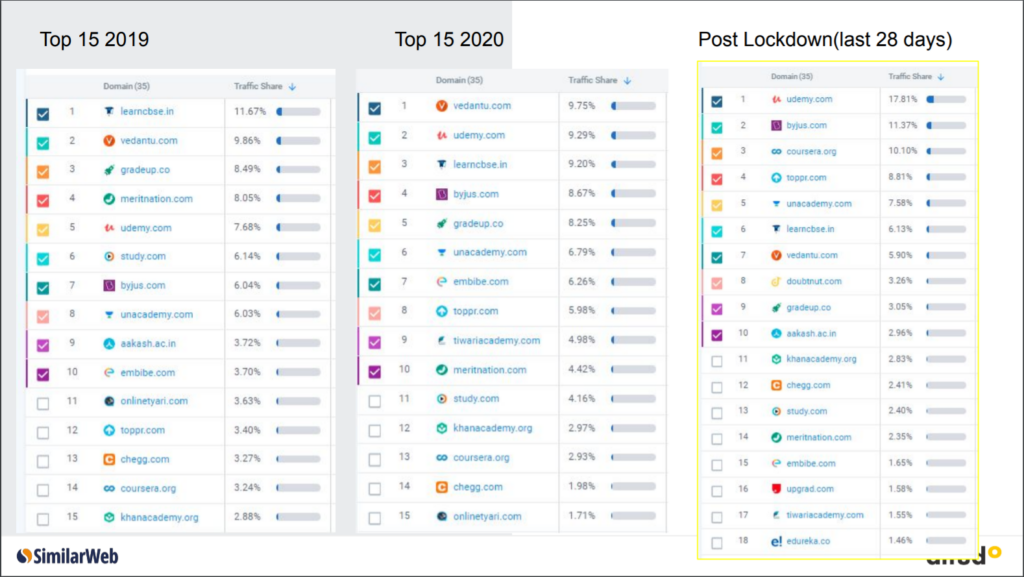Uncheck gradeup.co checkbox in 2019 table
The image size is (1024, 577).
point(43,172)
